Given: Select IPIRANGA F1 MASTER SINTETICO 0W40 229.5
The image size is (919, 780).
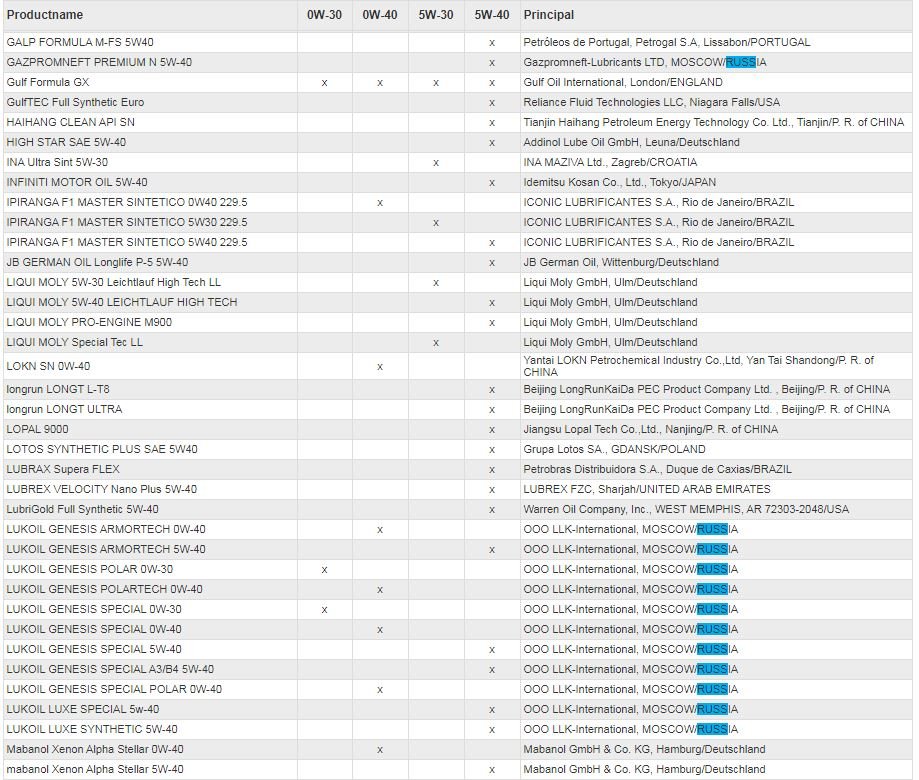Looking at the screenshot, I should tap(127, 202).
